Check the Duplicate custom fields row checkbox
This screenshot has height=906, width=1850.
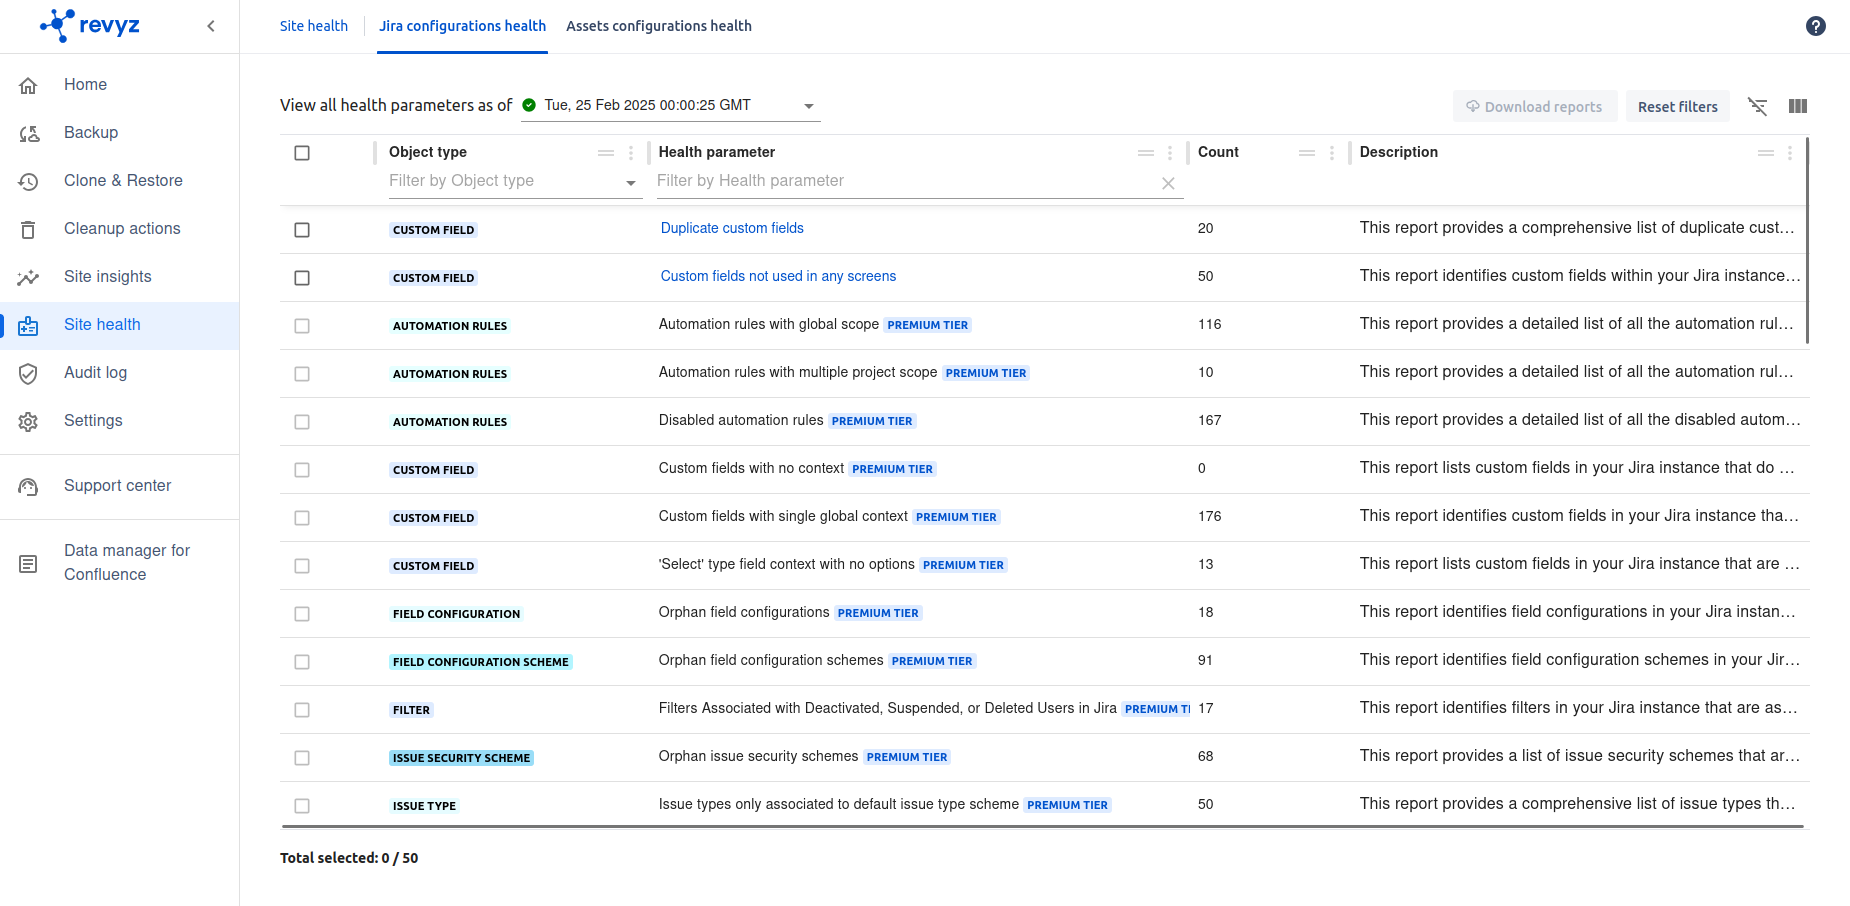pyautogui.click(x=302, y=230)
